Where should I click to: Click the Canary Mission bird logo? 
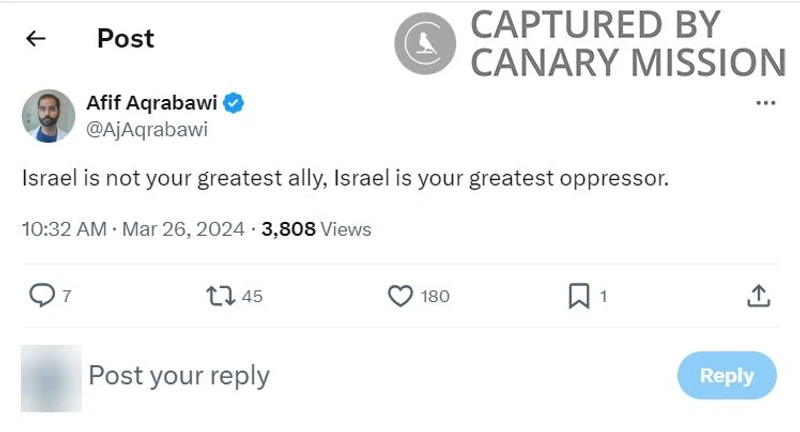click(425, 44)
